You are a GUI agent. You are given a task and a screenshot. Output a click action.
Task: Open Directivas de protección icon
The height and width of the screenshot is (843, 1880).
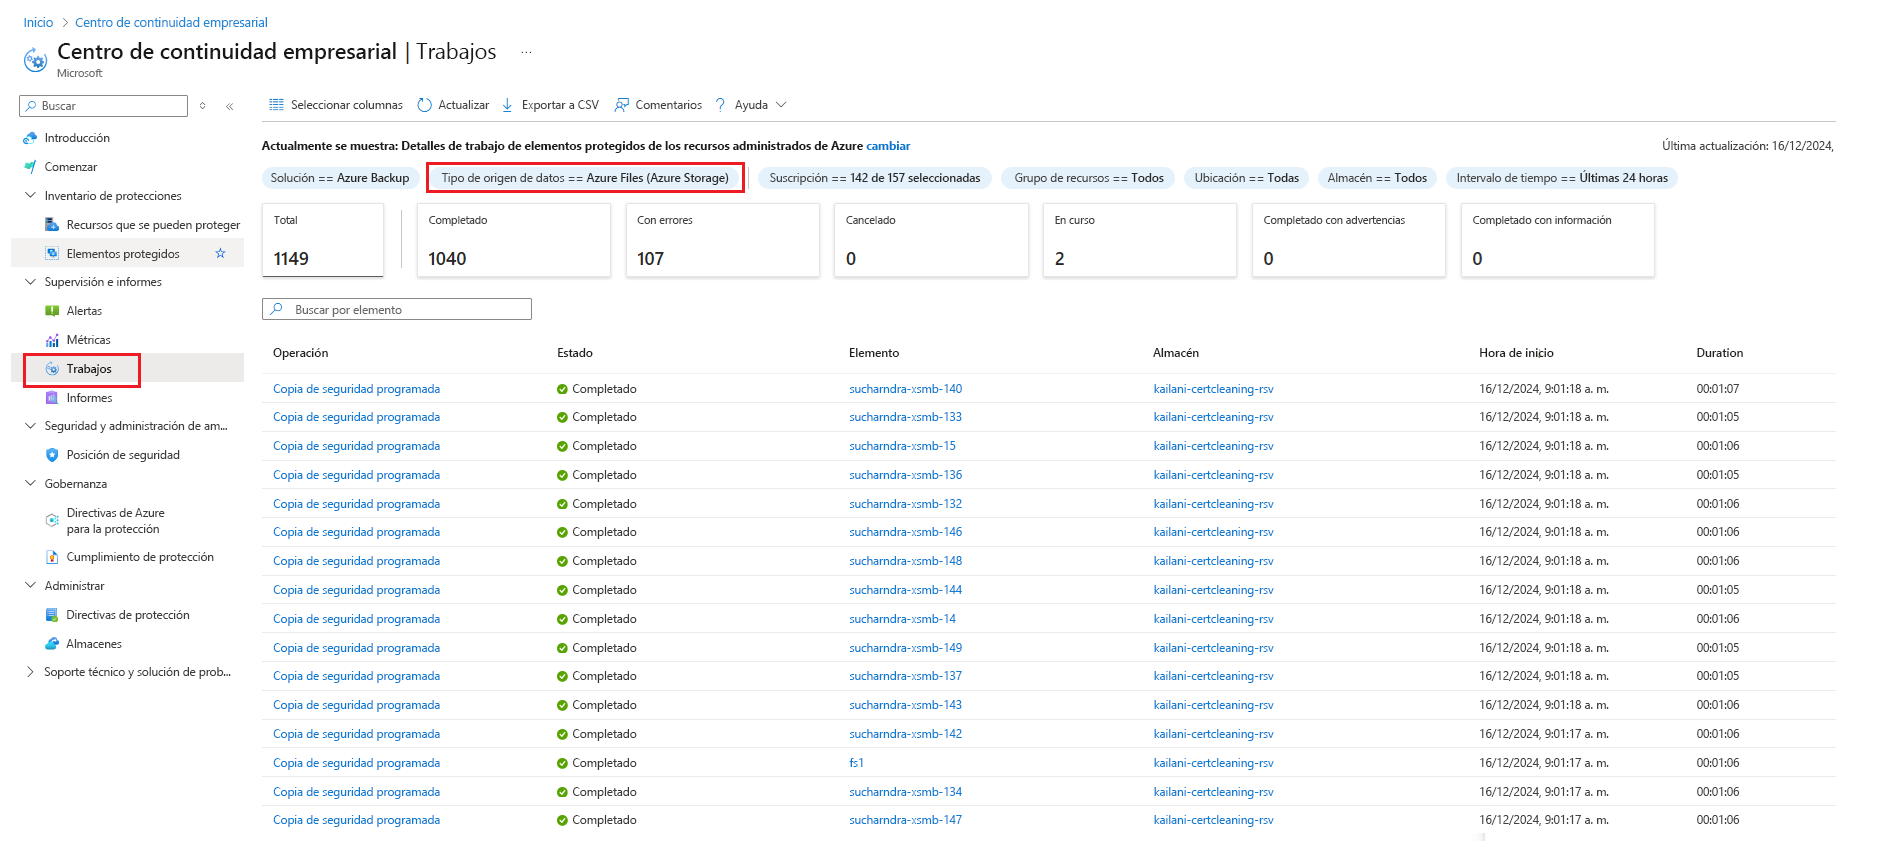click(52, 615)
